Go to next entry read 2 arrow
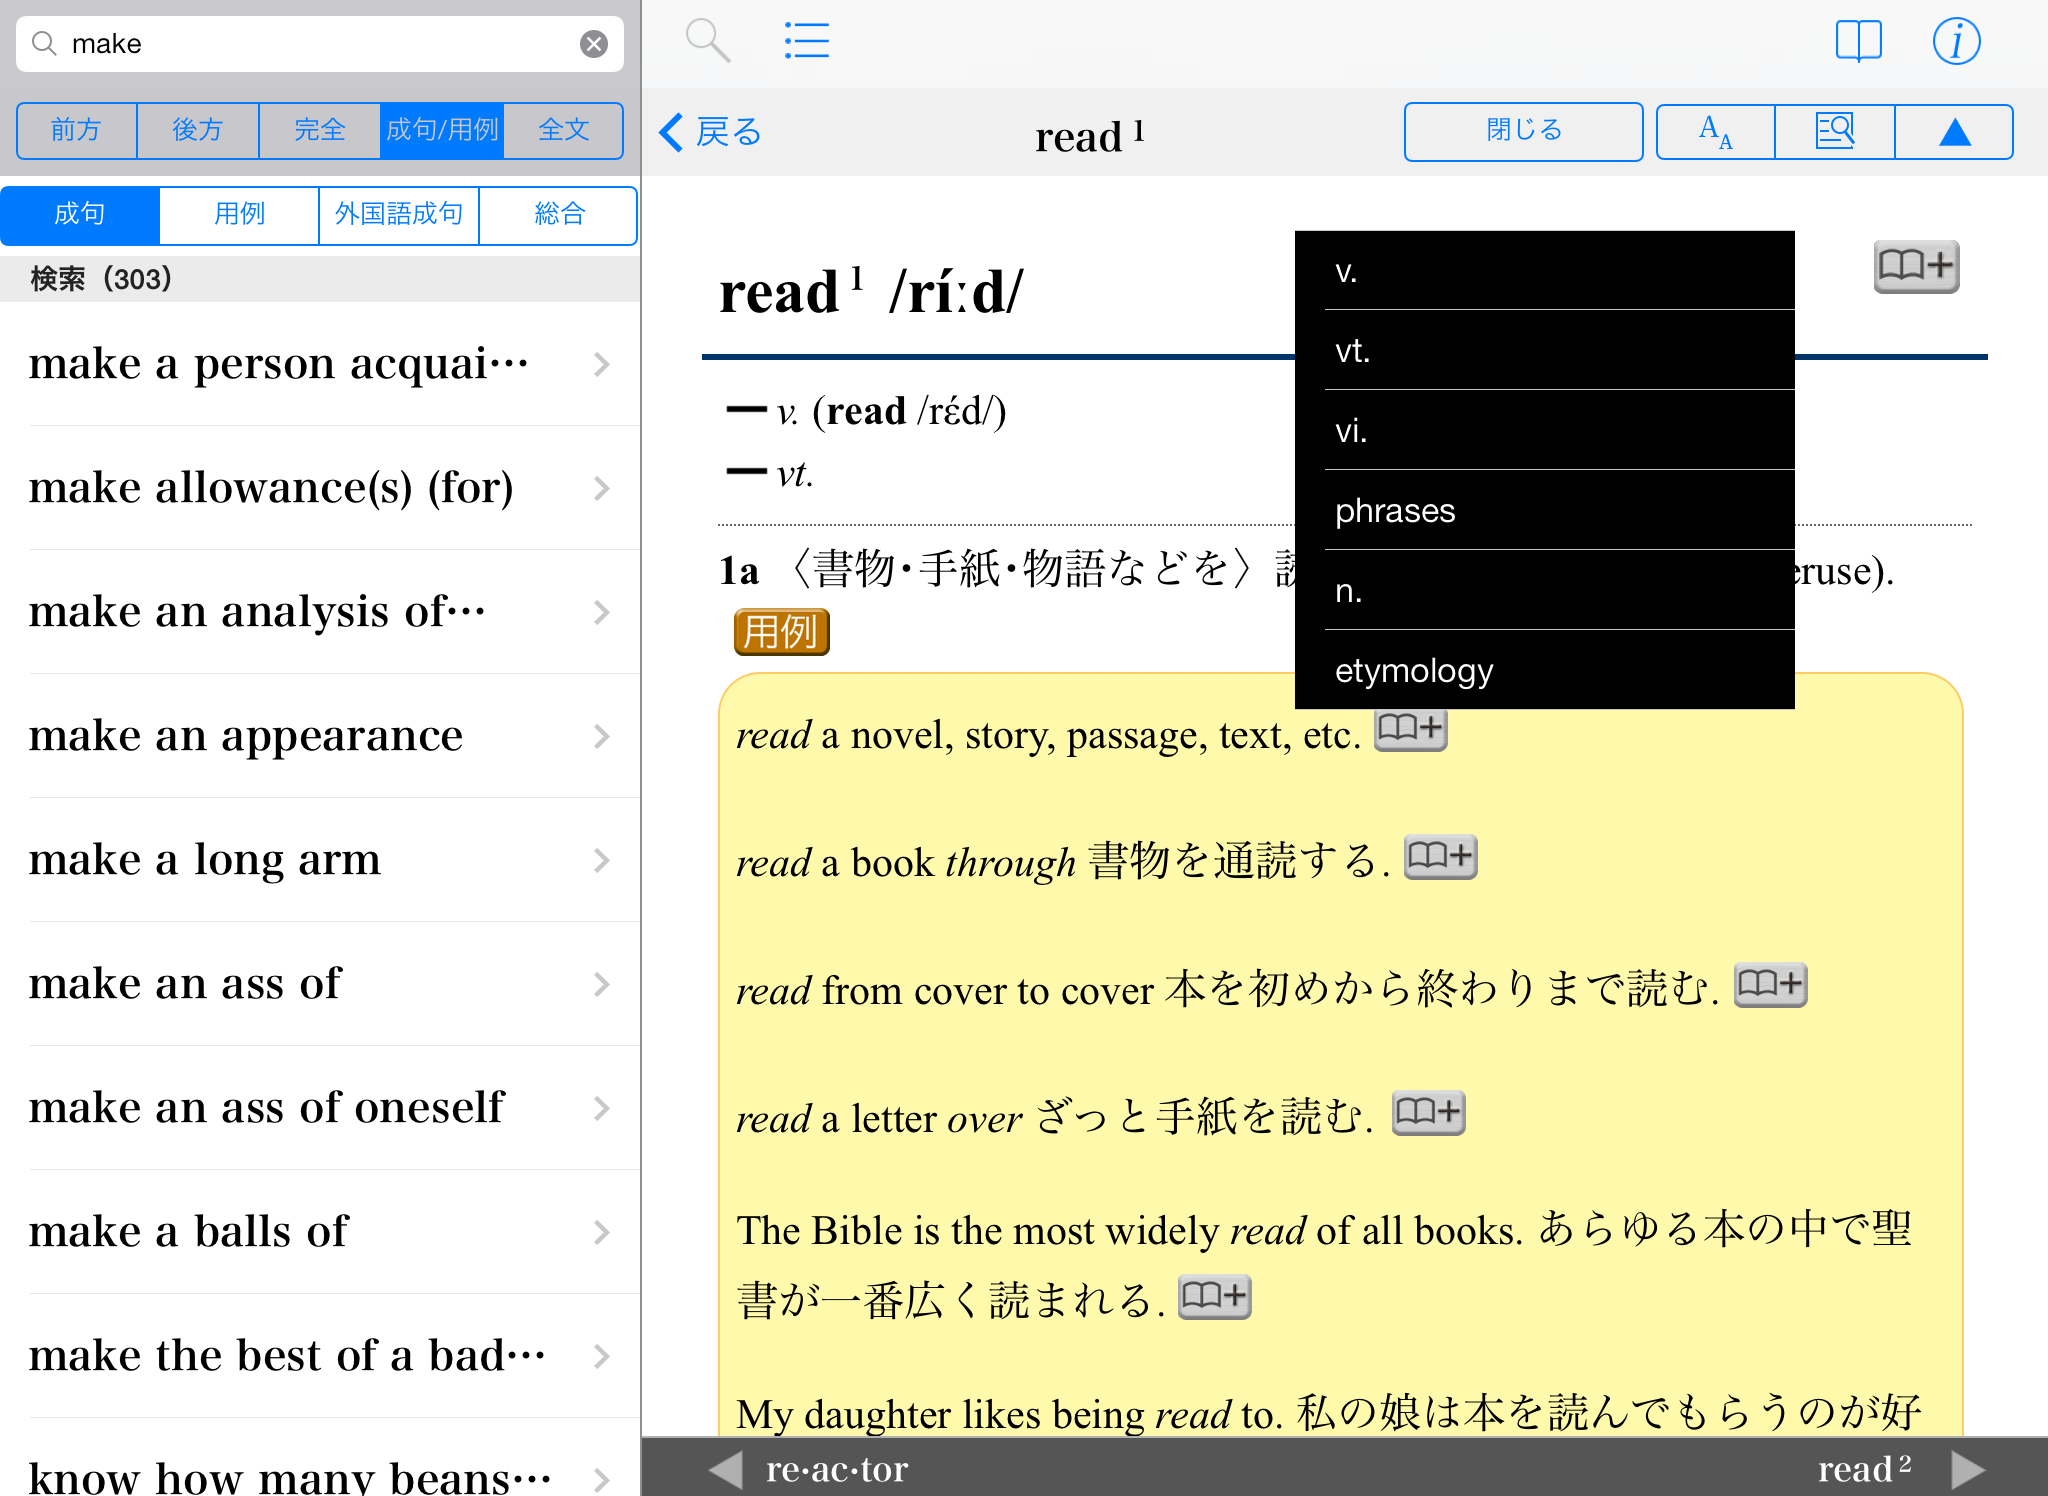This screenshot has width=2048, height=1496. 1967,1469
